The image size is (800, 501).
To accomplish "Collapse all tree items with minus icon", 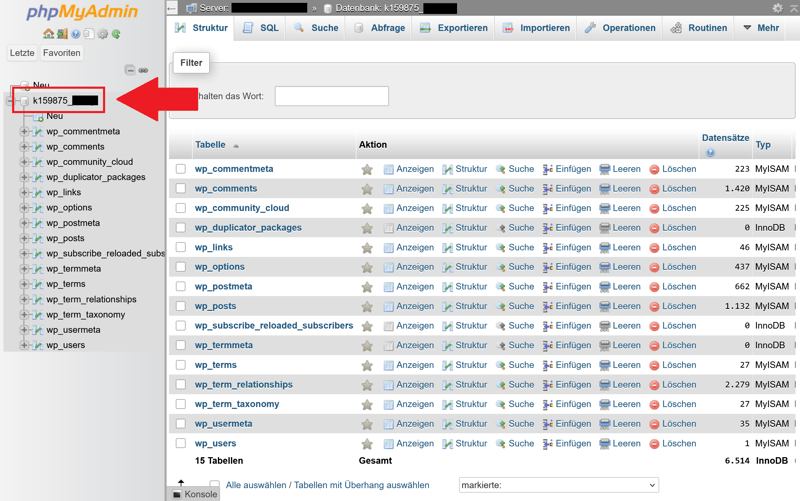I will pos(129,70).
